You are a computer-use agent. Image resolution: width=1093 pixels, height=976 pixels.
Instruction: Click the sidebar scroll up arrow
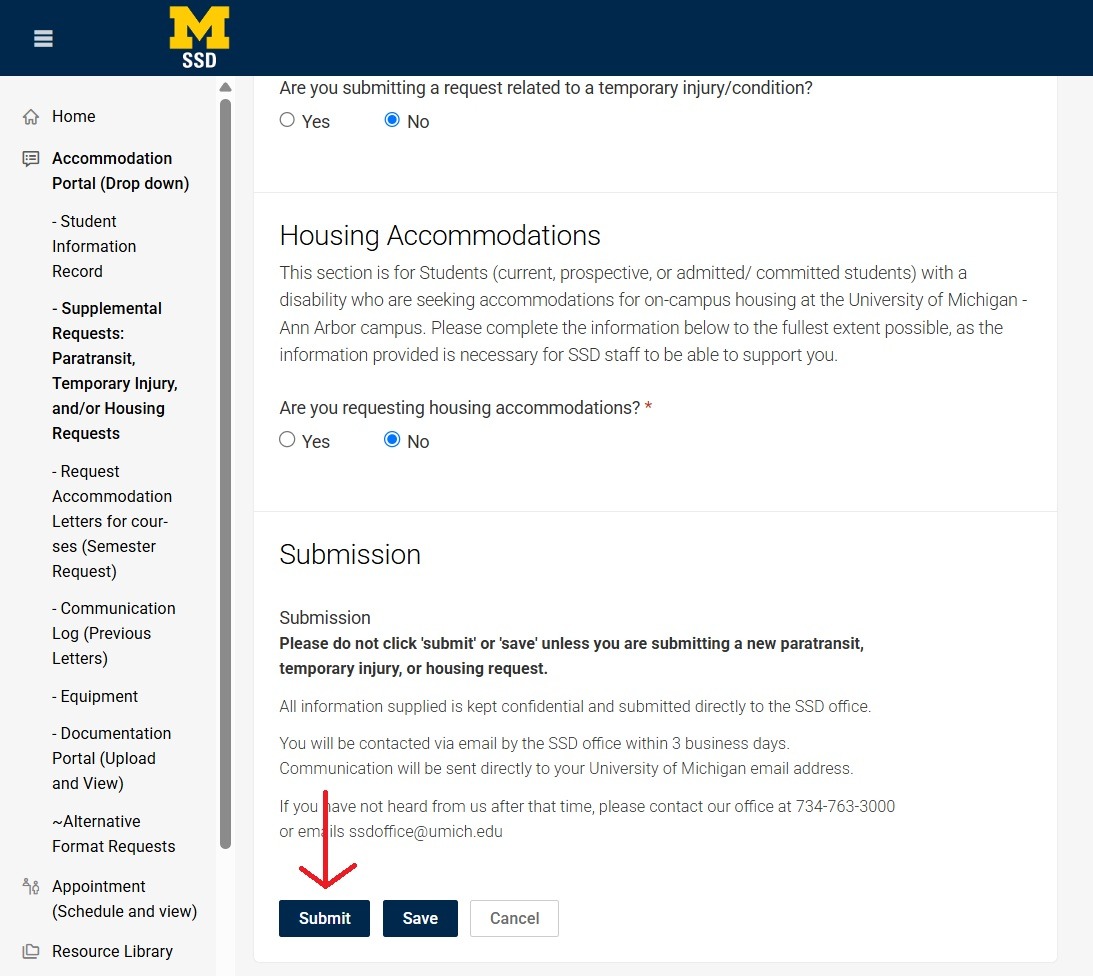225,87
